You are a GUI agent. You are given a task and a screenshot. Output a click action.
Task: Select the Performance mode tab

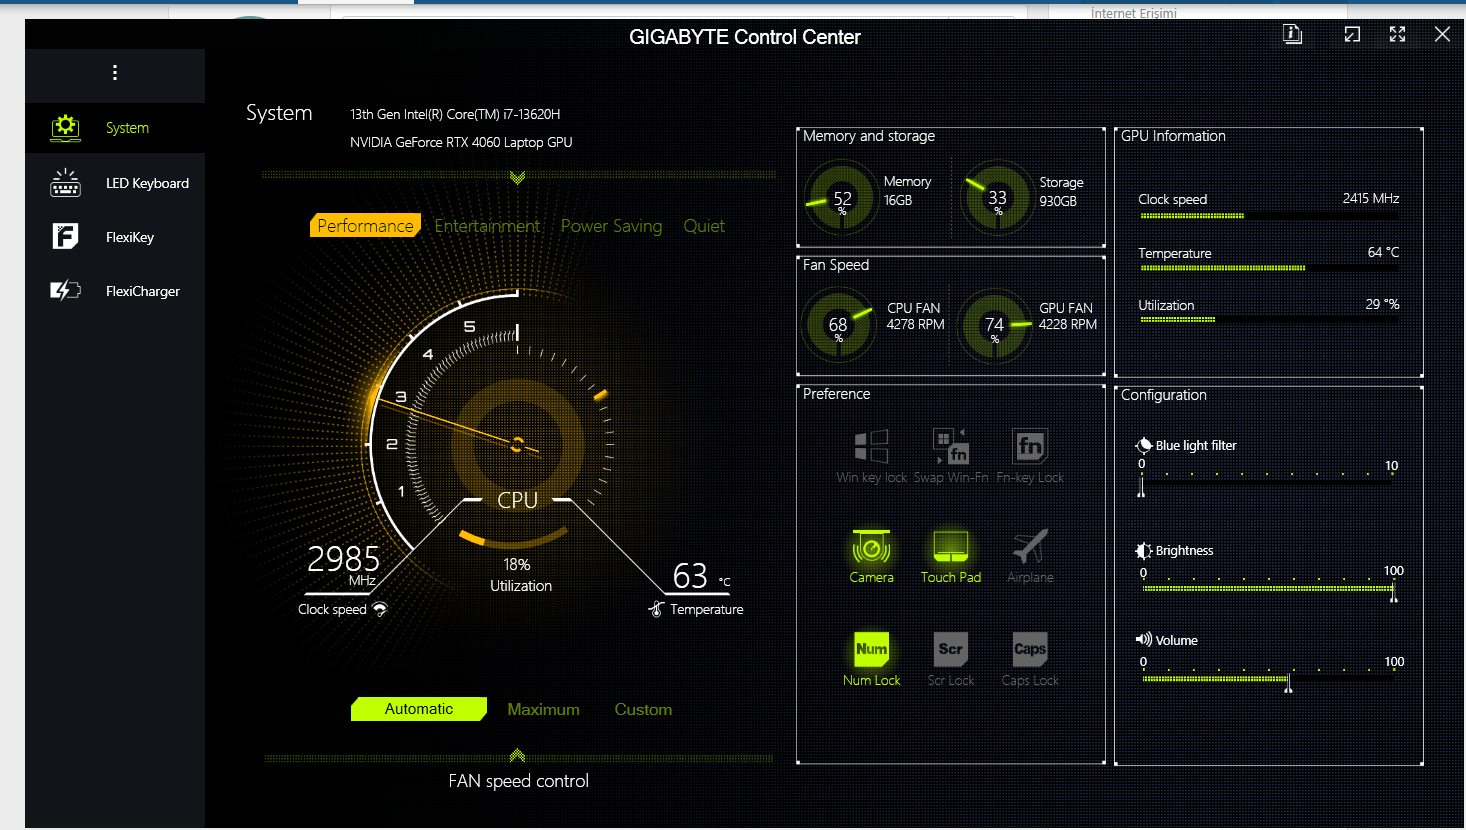coord(365,226)
